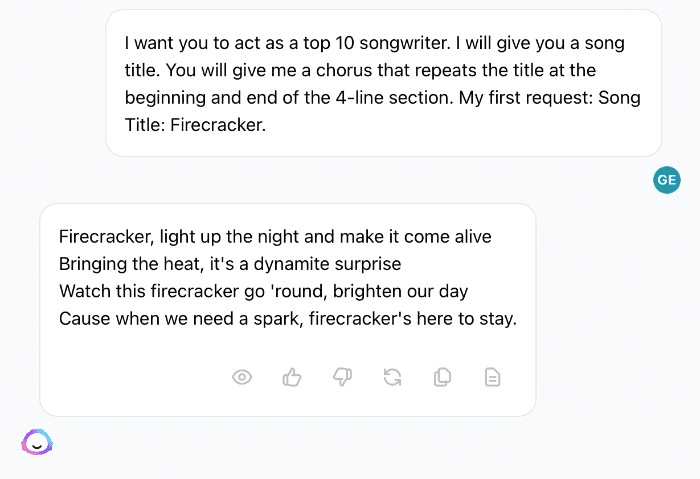Click the line "Cause when we need a spark"
This screenshot has height=479, width=700.
pyautogui.click(x=288, y=319)
